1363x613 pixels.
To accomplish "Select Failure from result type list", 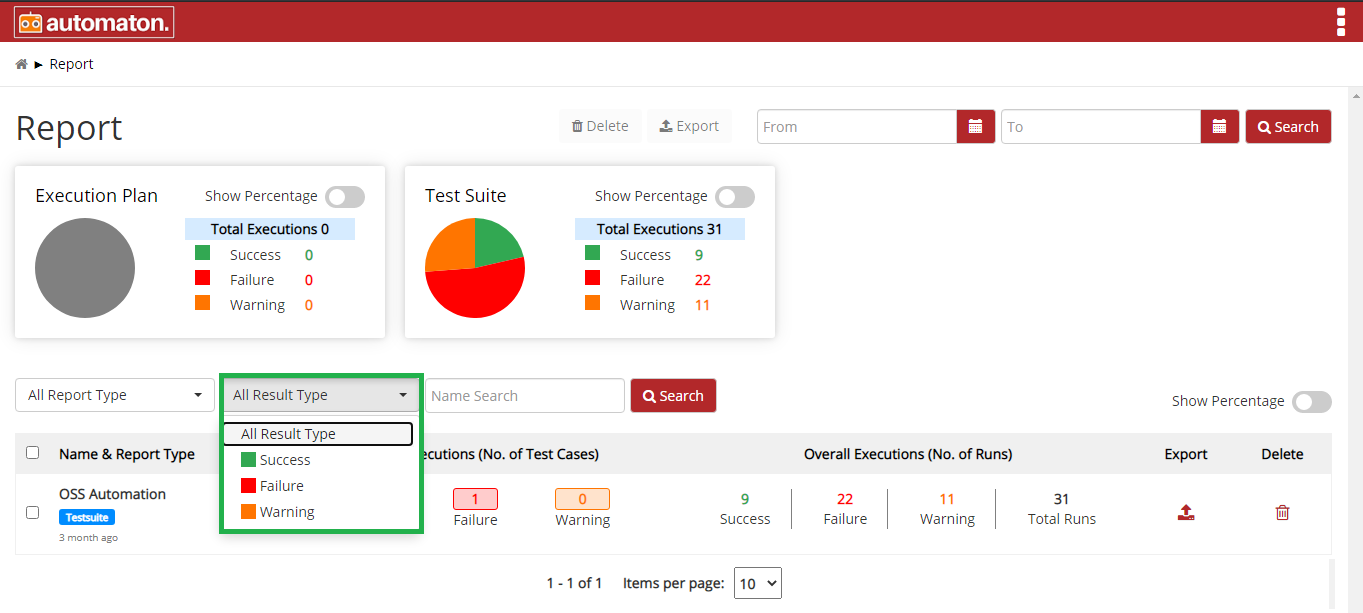I will pyautogui.click(x=281, y=486).
